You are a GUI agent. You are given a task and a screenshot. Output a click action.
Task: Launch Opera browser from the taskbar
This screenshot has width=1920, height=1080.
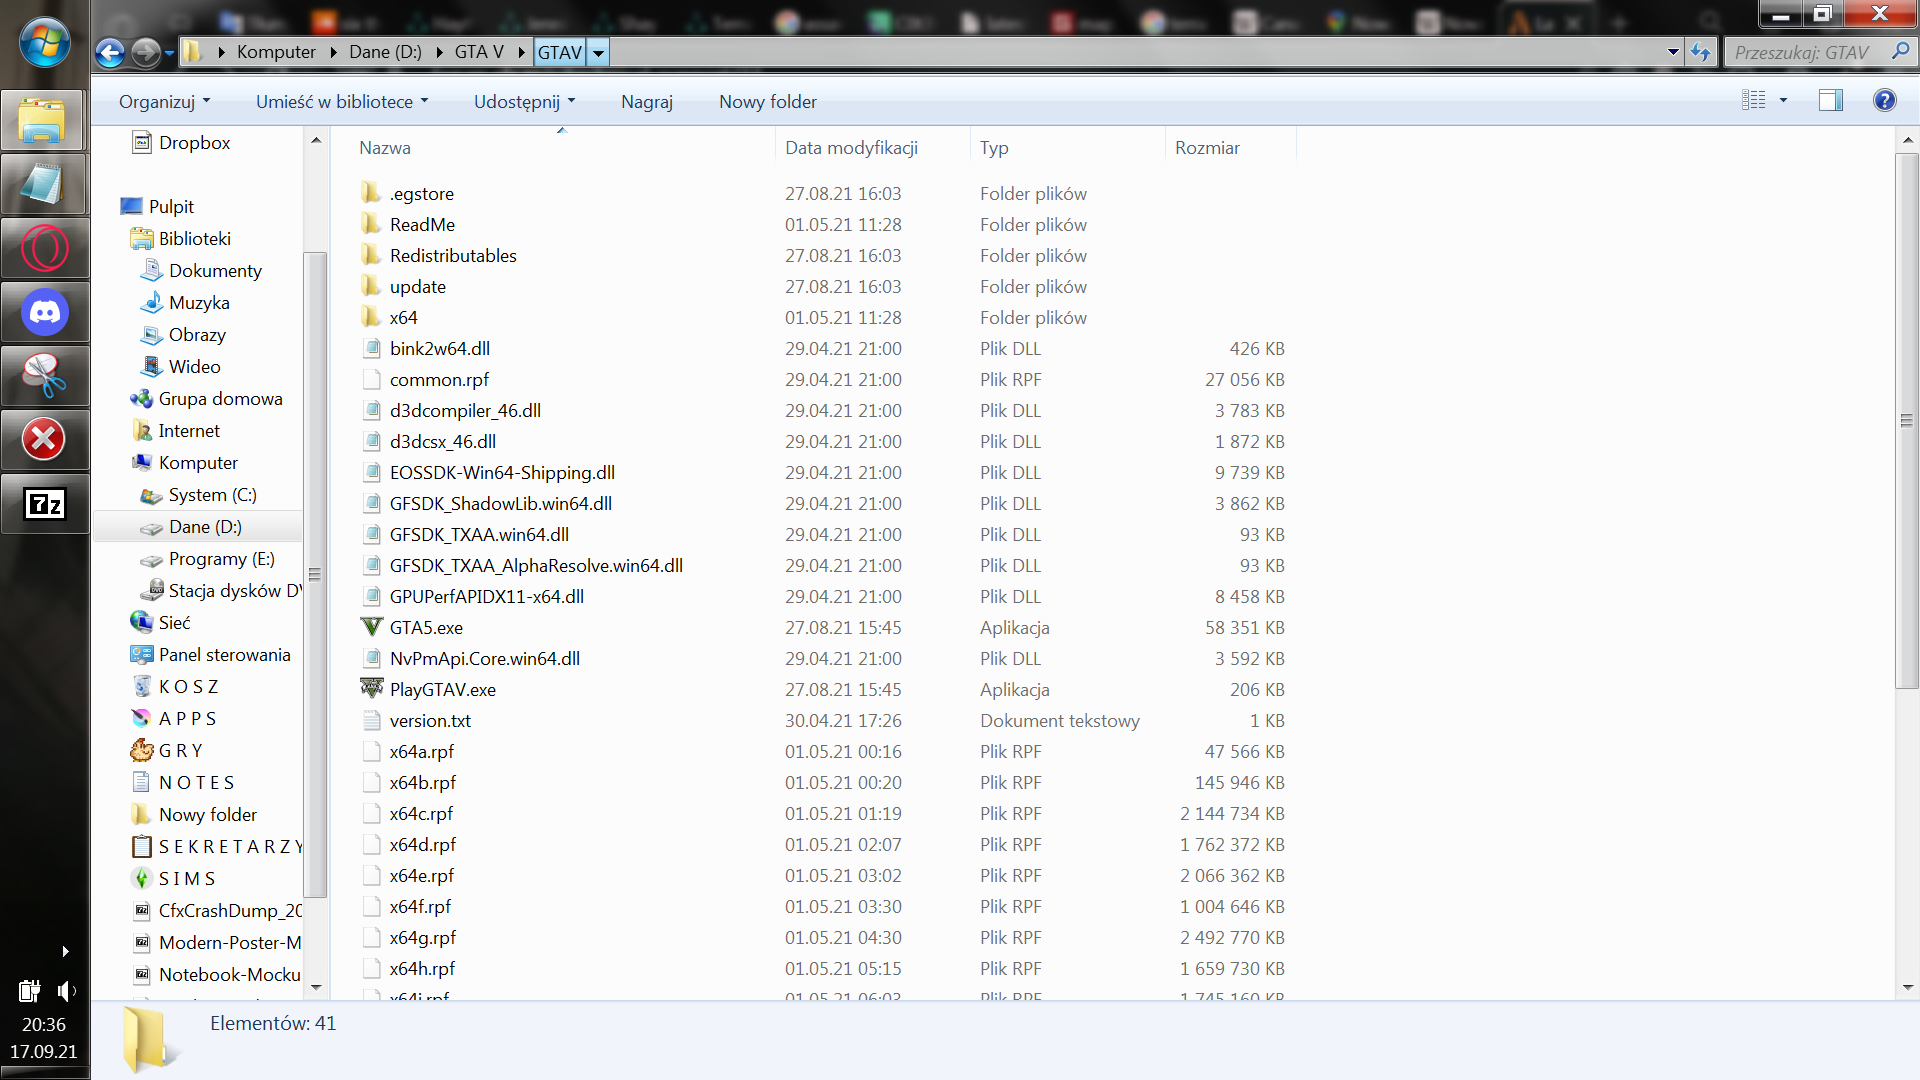pyautogui.click(x=45, y=248)
